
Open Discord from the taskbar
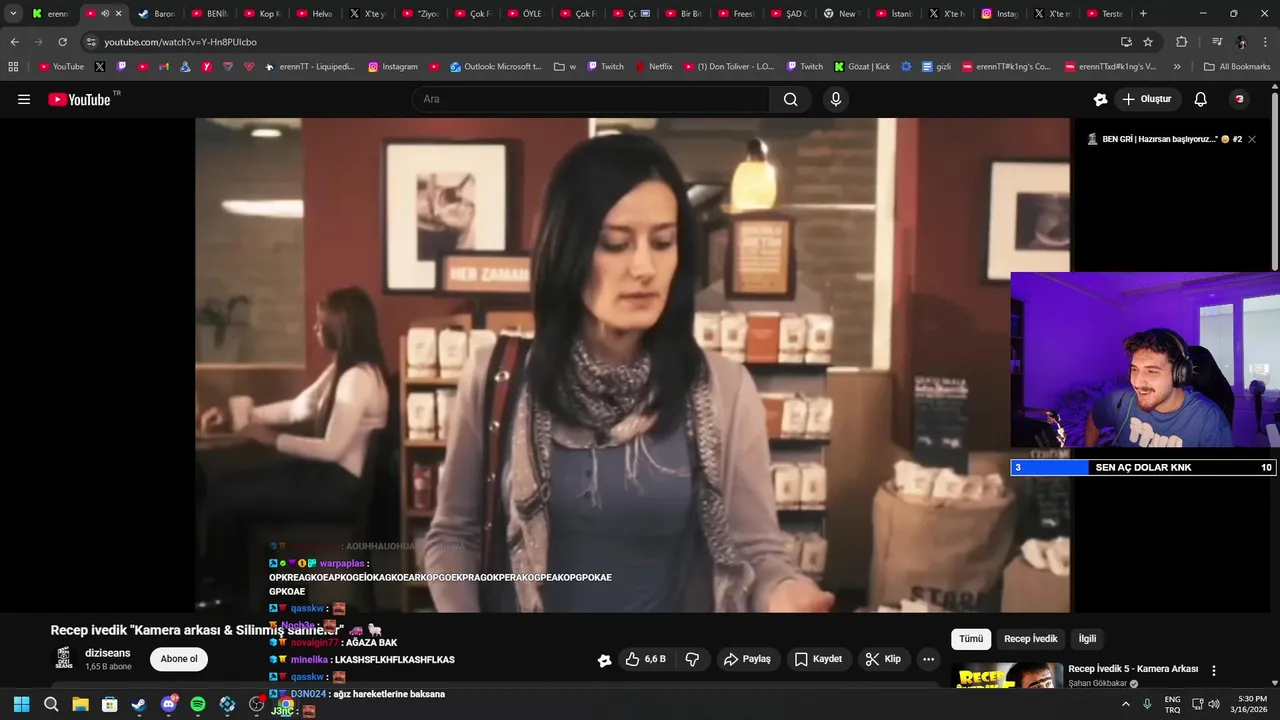pos(168,704)
